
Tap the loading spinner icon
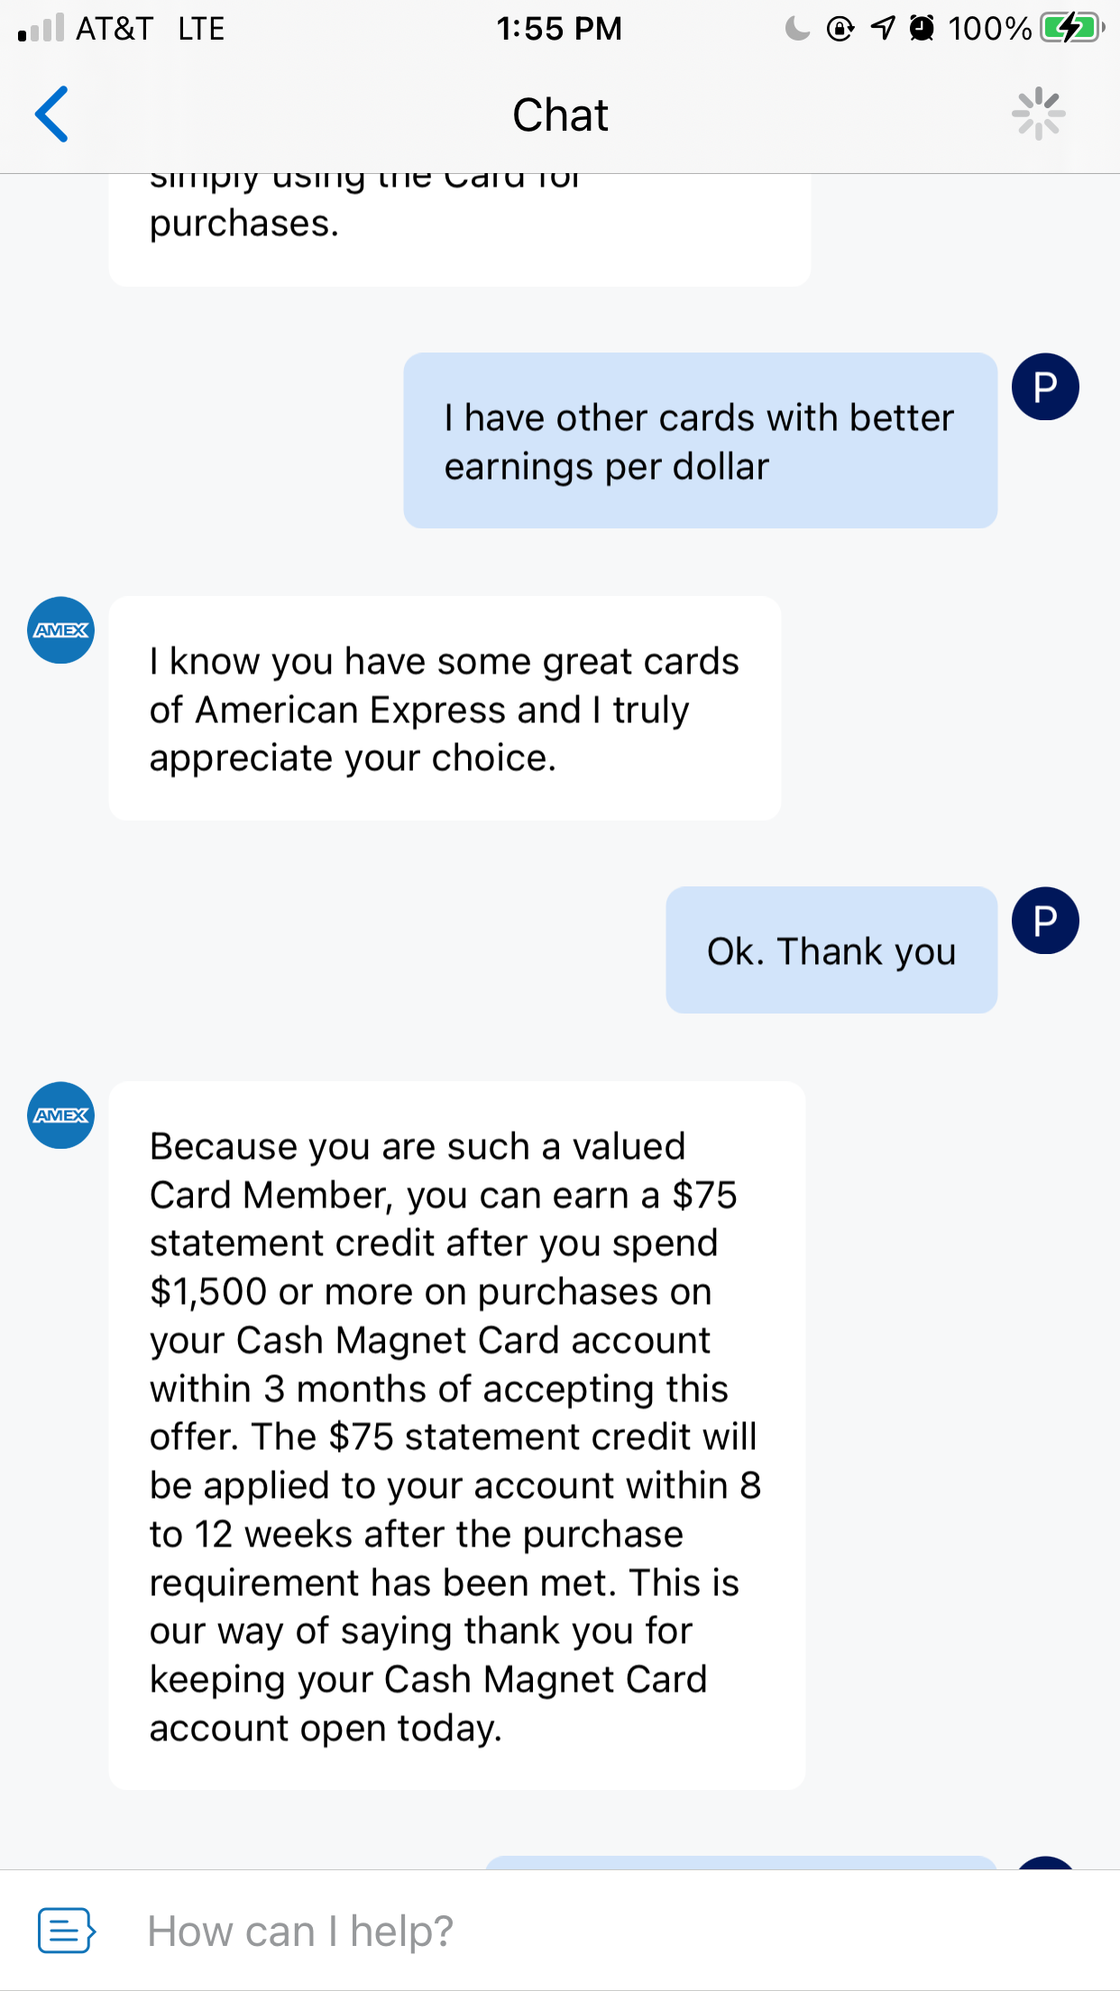pos(1039,114)
